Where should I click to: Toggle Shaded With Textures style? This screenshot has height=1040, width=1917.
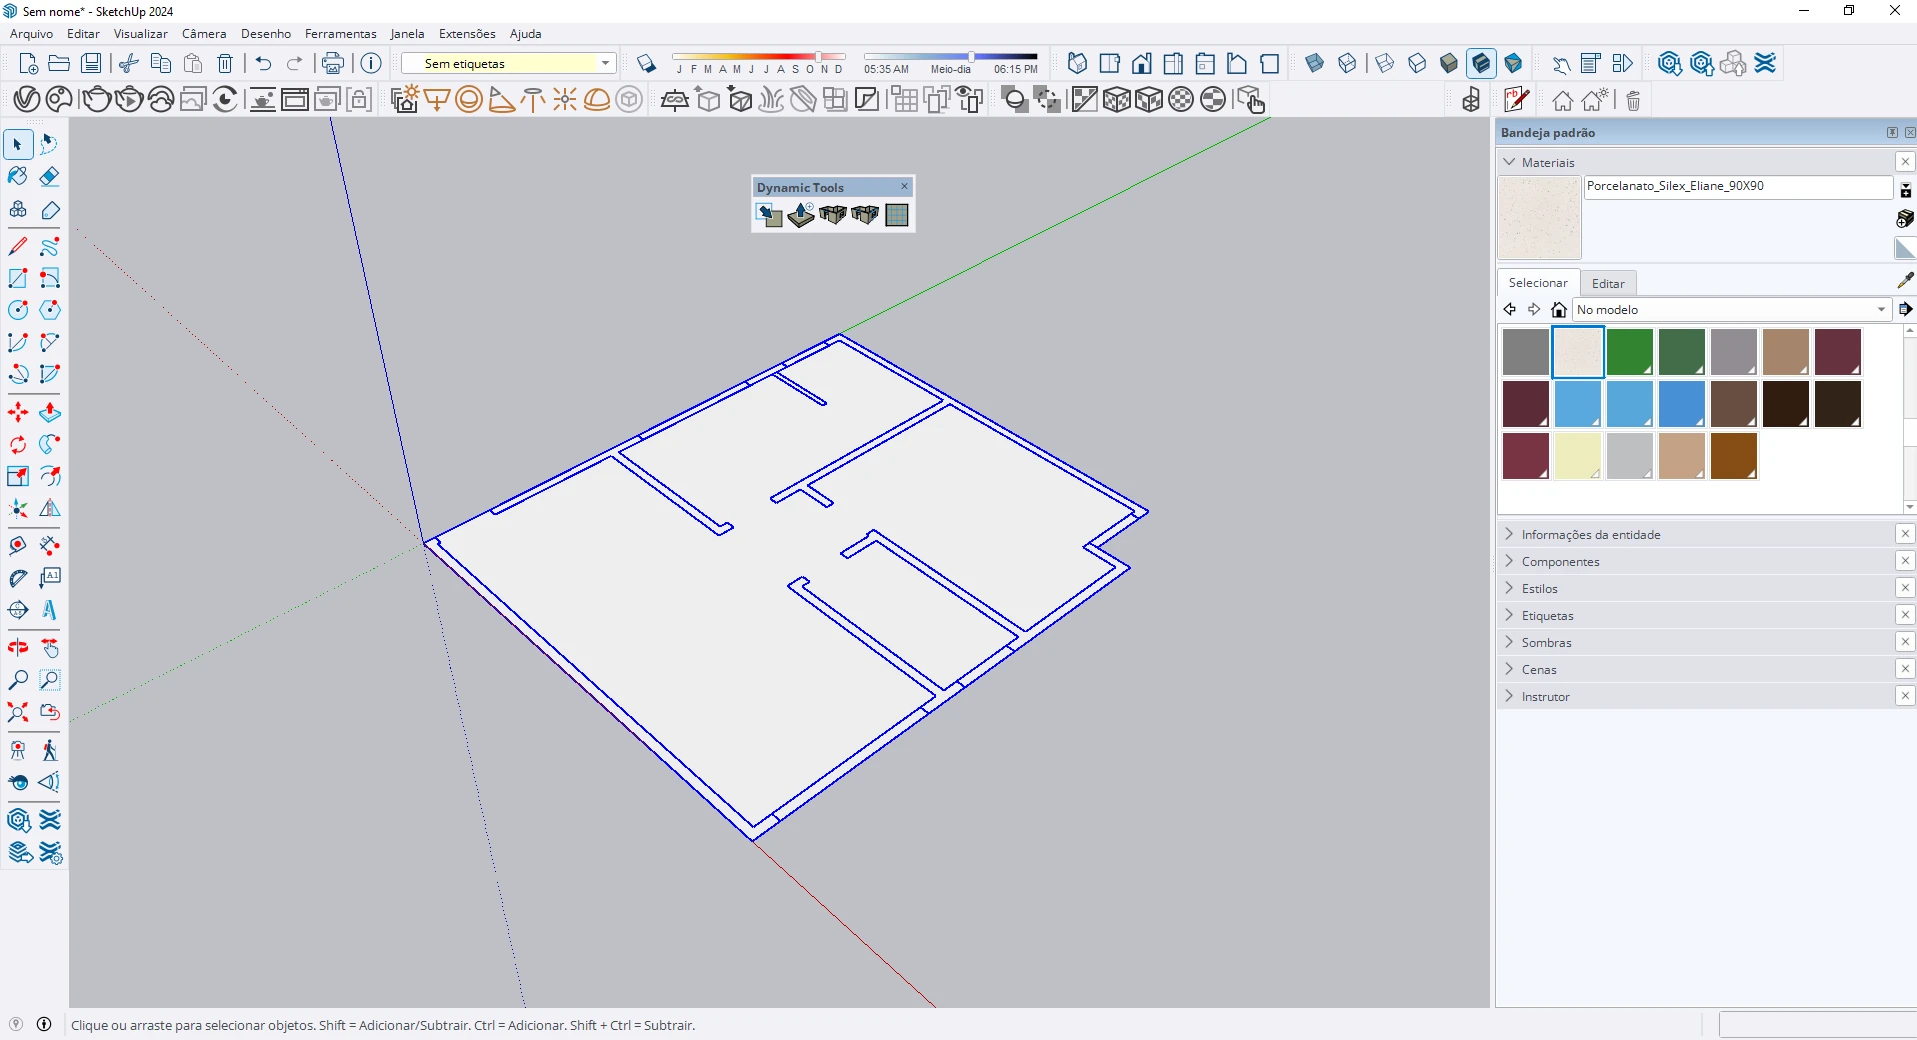(x=1481, y=64)
